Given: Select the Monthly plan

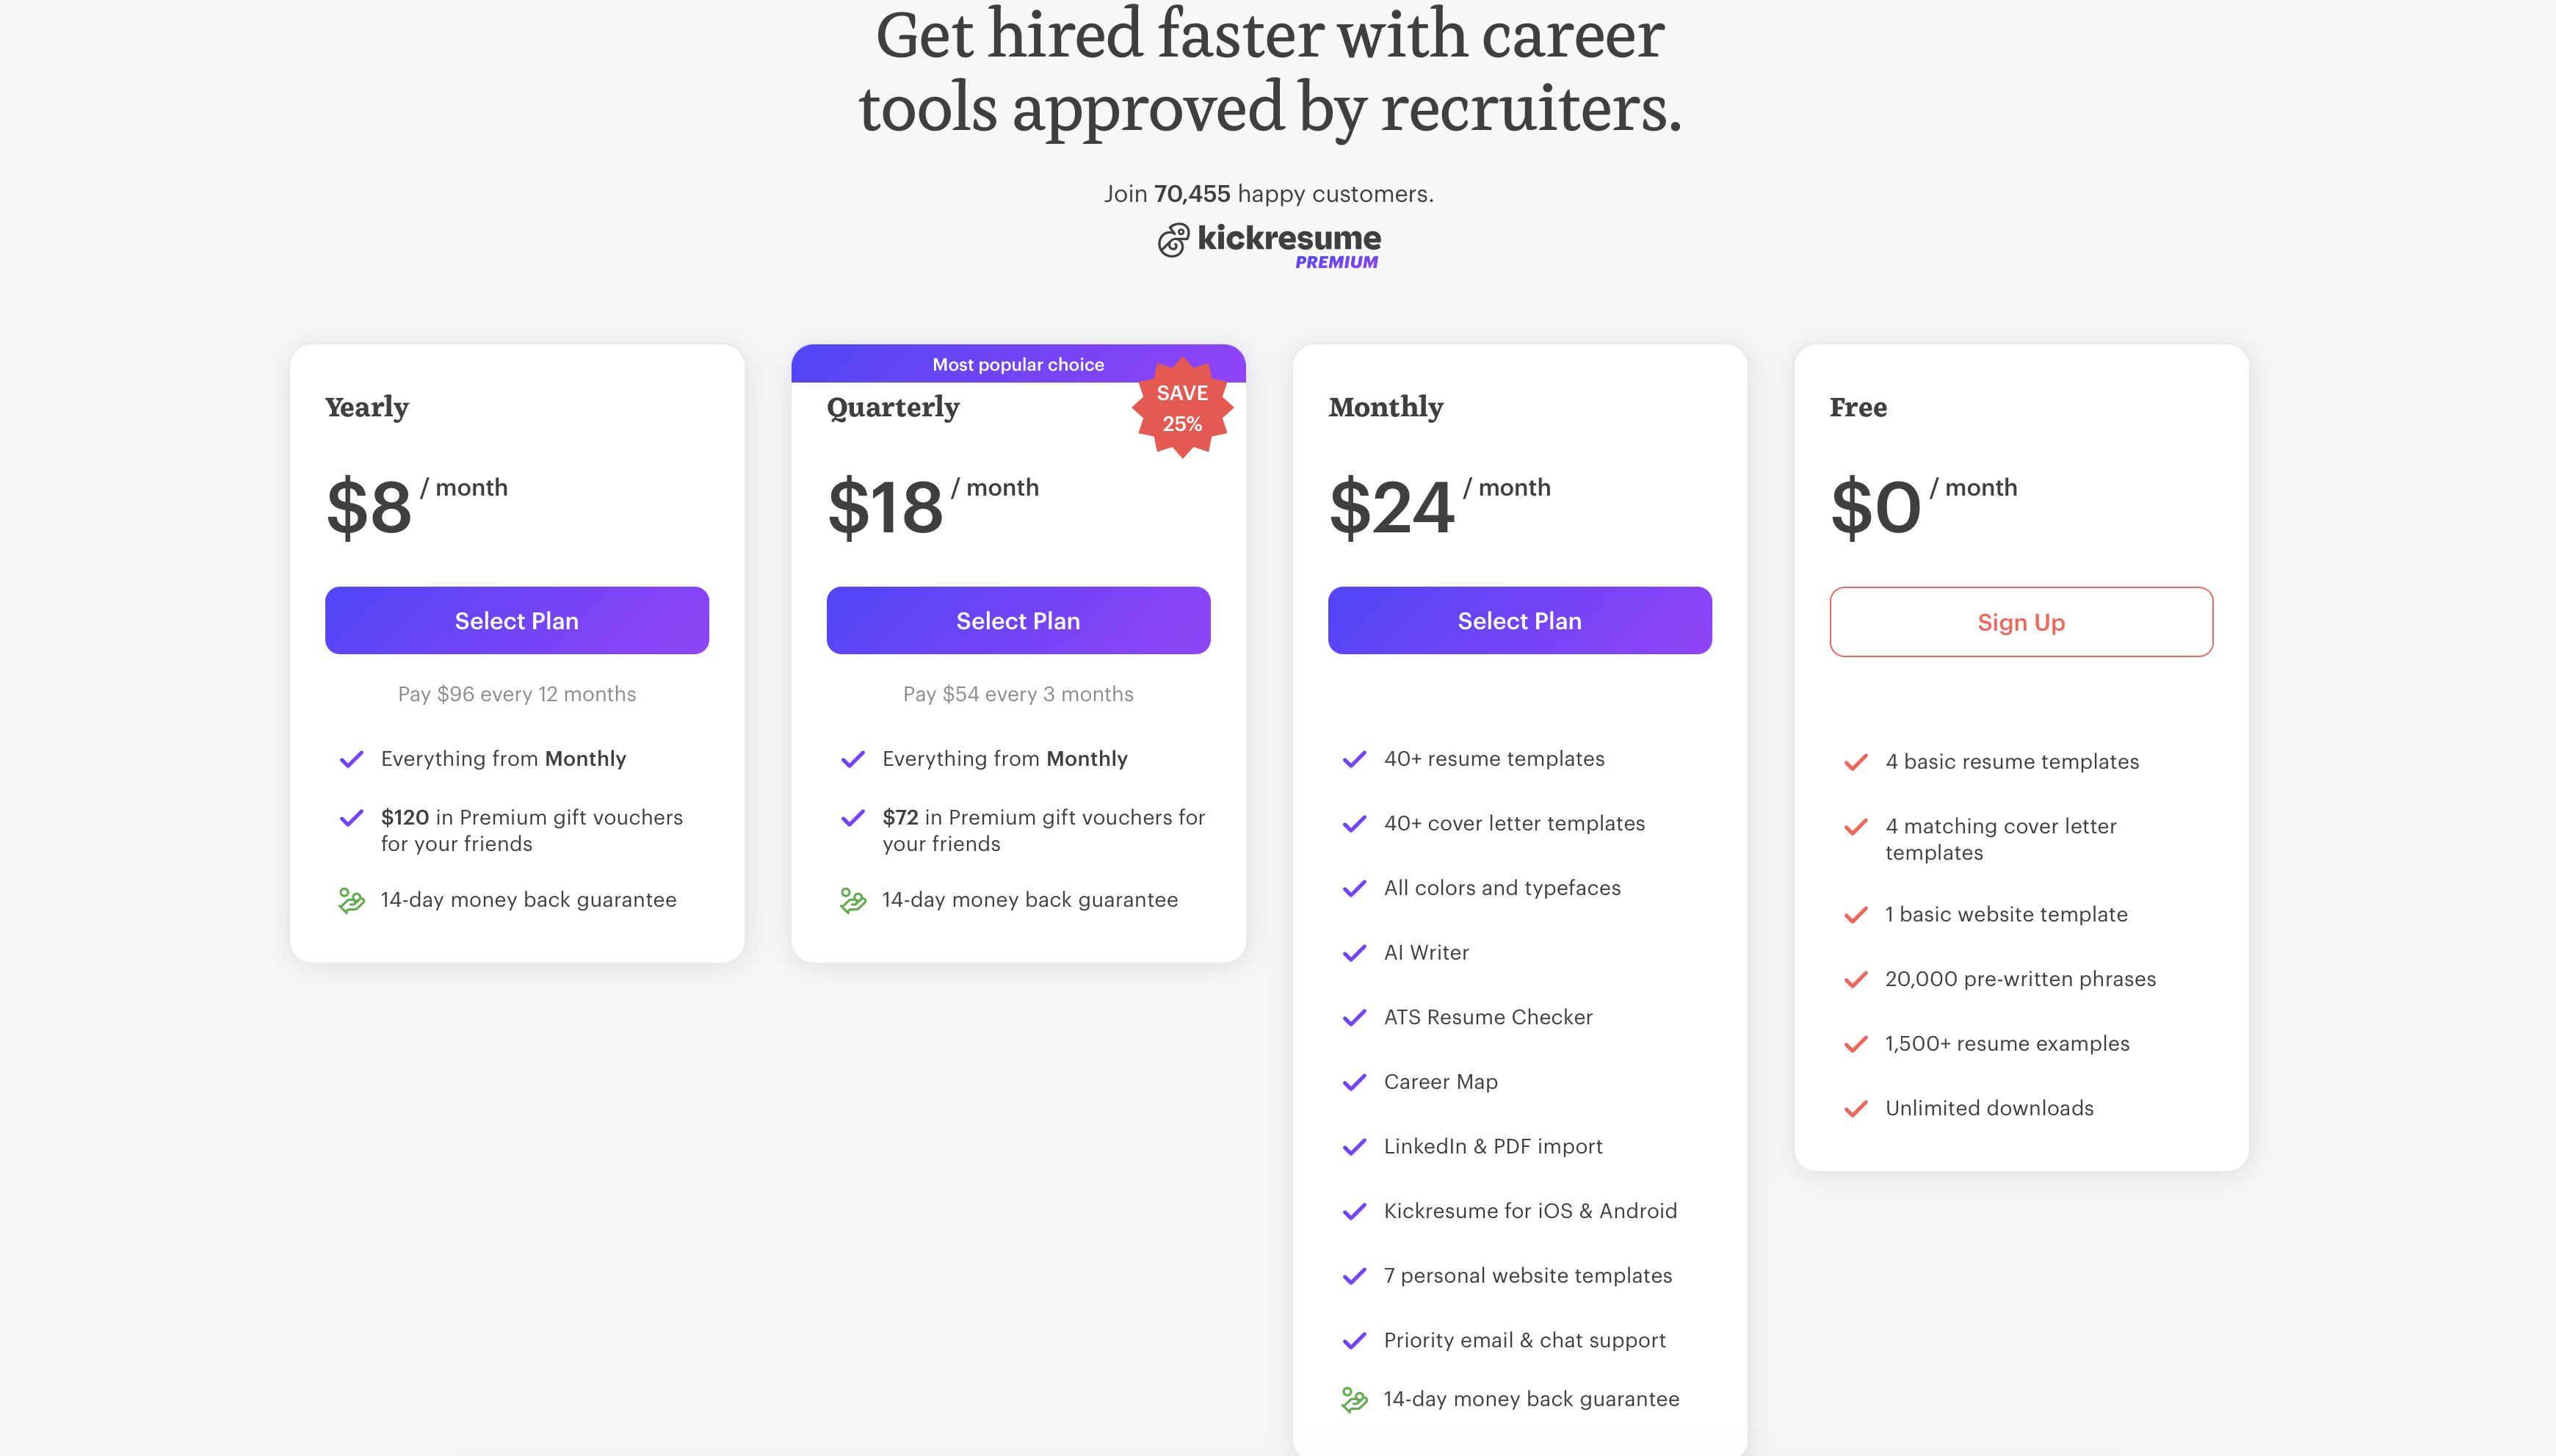Looking at the screenshot, I should [1519, 620].
